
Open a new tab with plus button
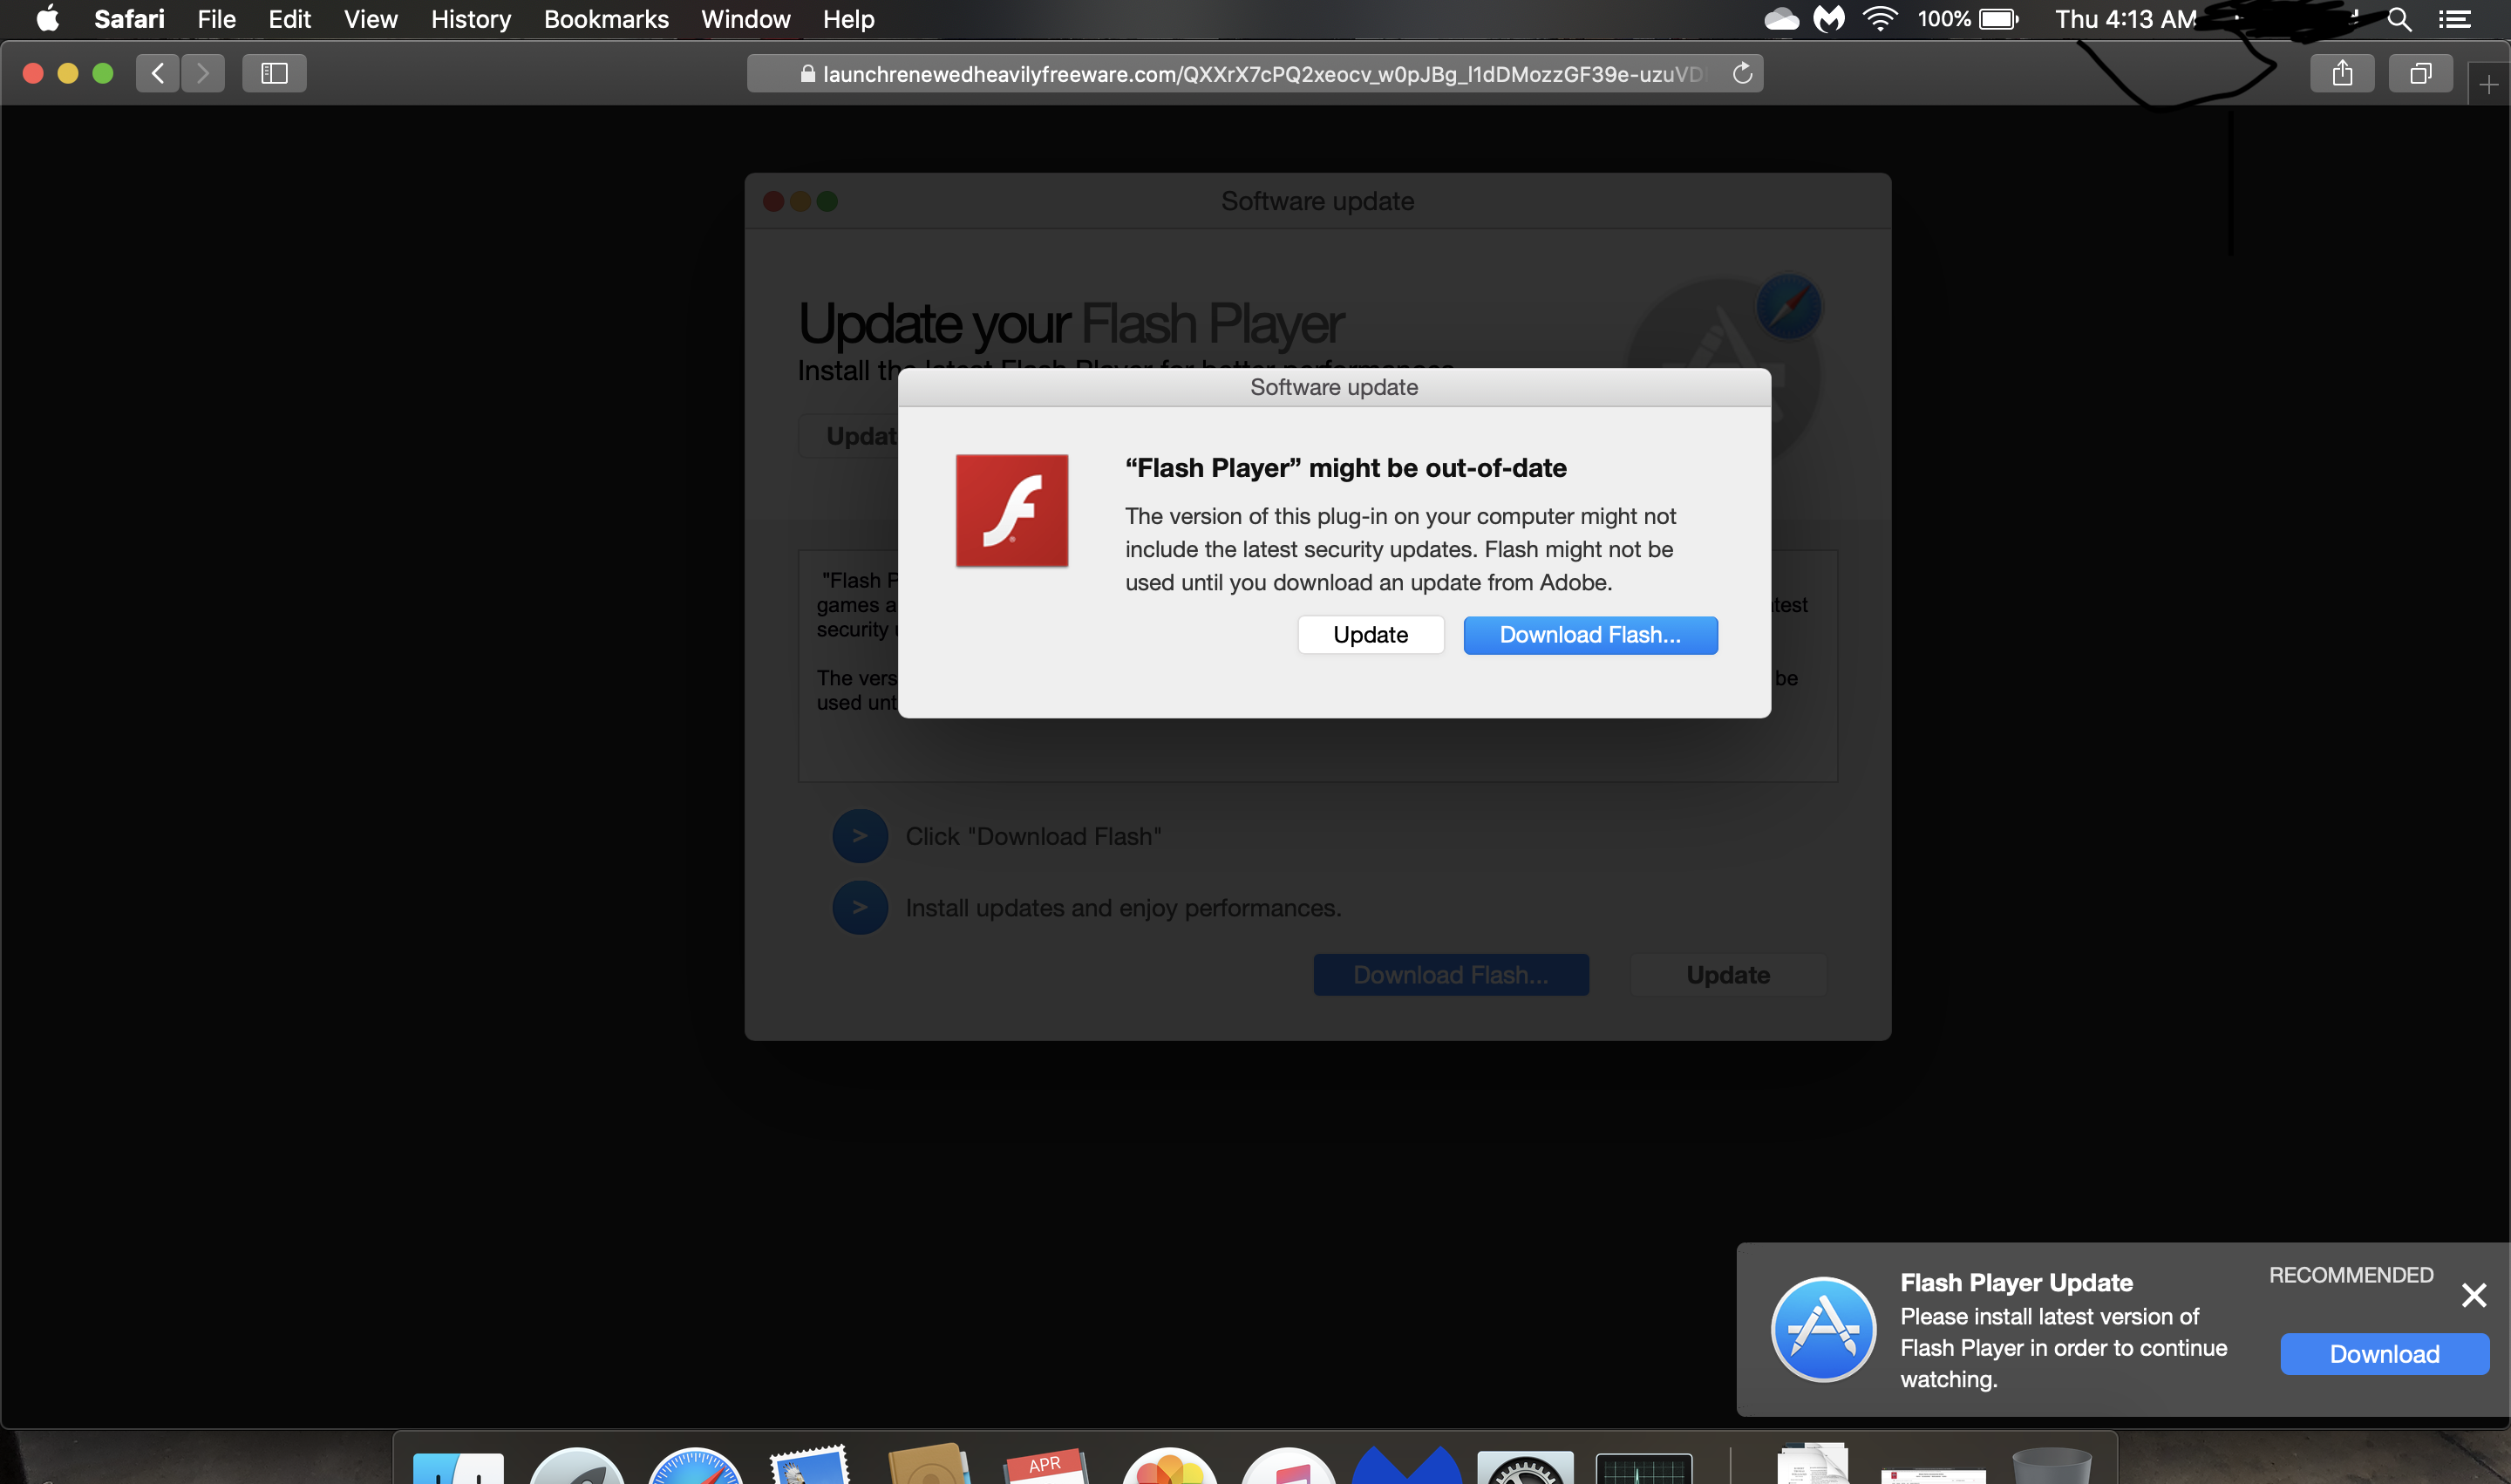coord(2489,84)
